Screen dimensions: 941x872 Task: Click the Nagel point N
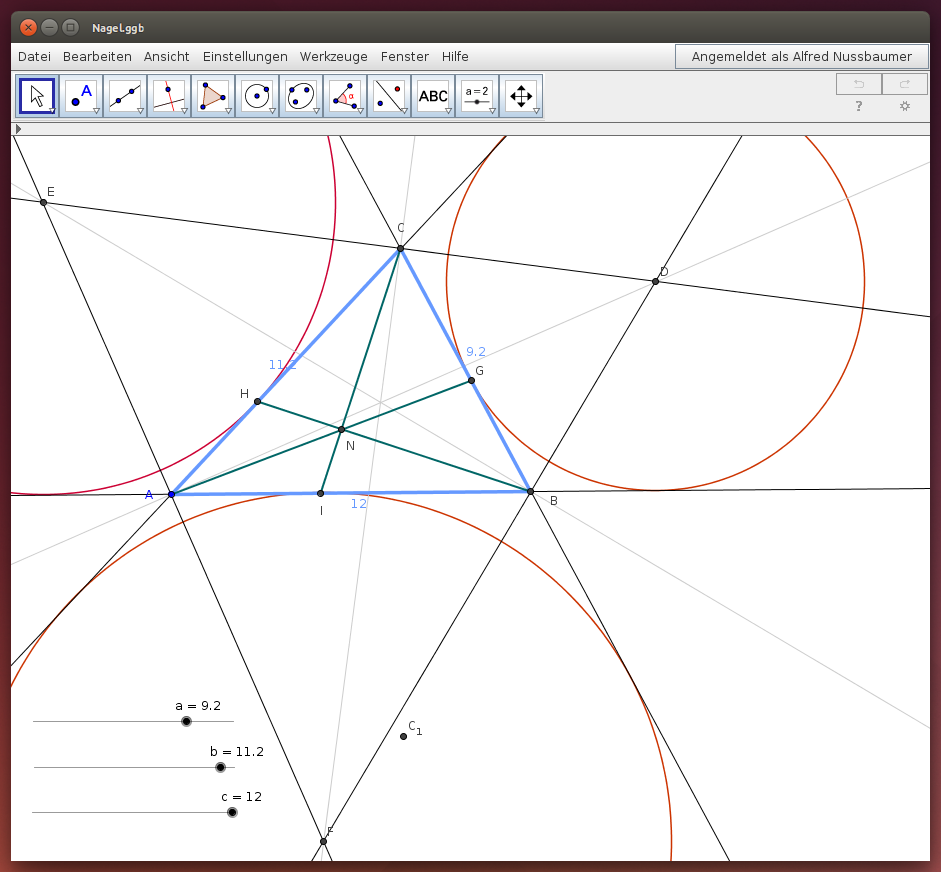click(341, 429)
